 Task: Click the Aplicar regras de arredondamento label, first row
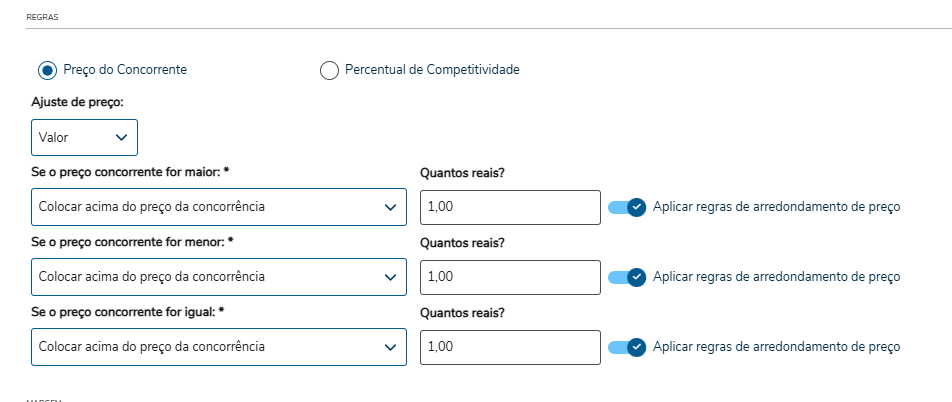coord(776,207)
